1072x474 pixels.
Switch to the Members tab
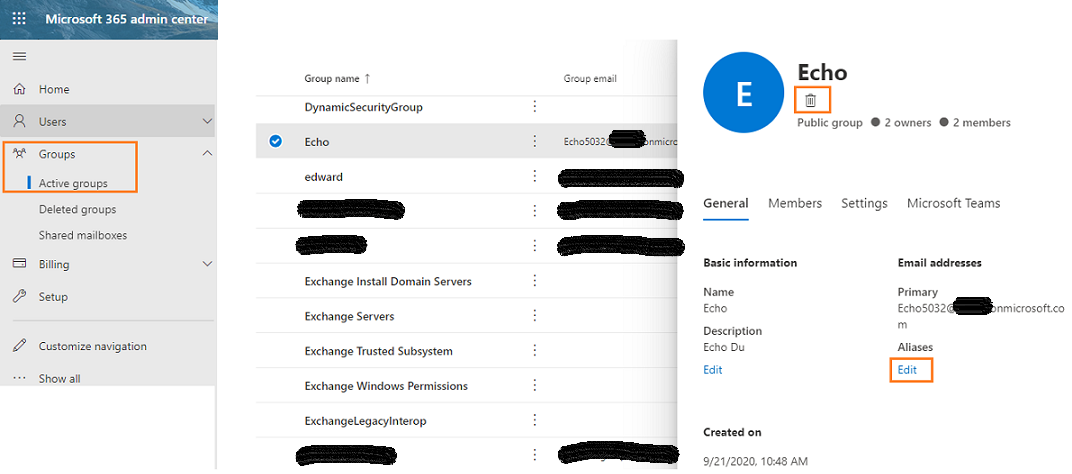click(794, 203)
